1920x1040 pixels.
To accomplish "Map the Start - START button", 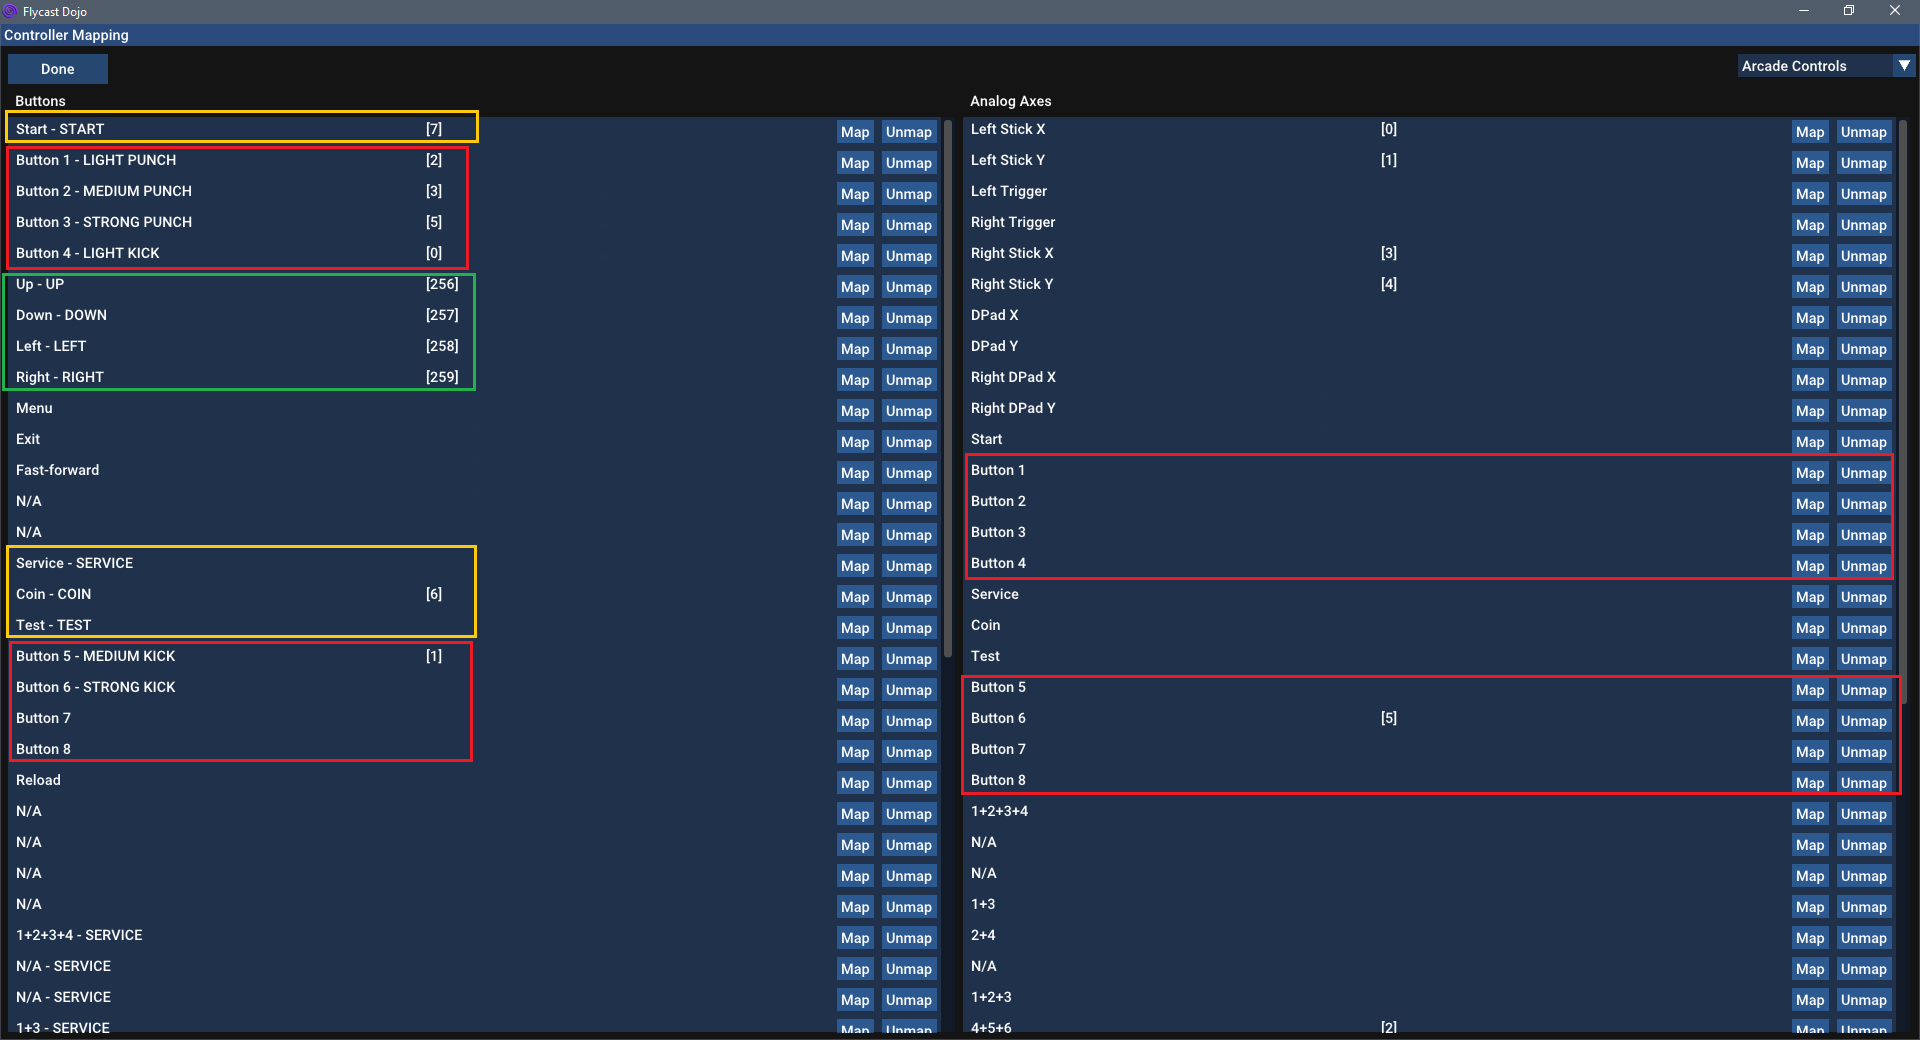I will (854, 131).
